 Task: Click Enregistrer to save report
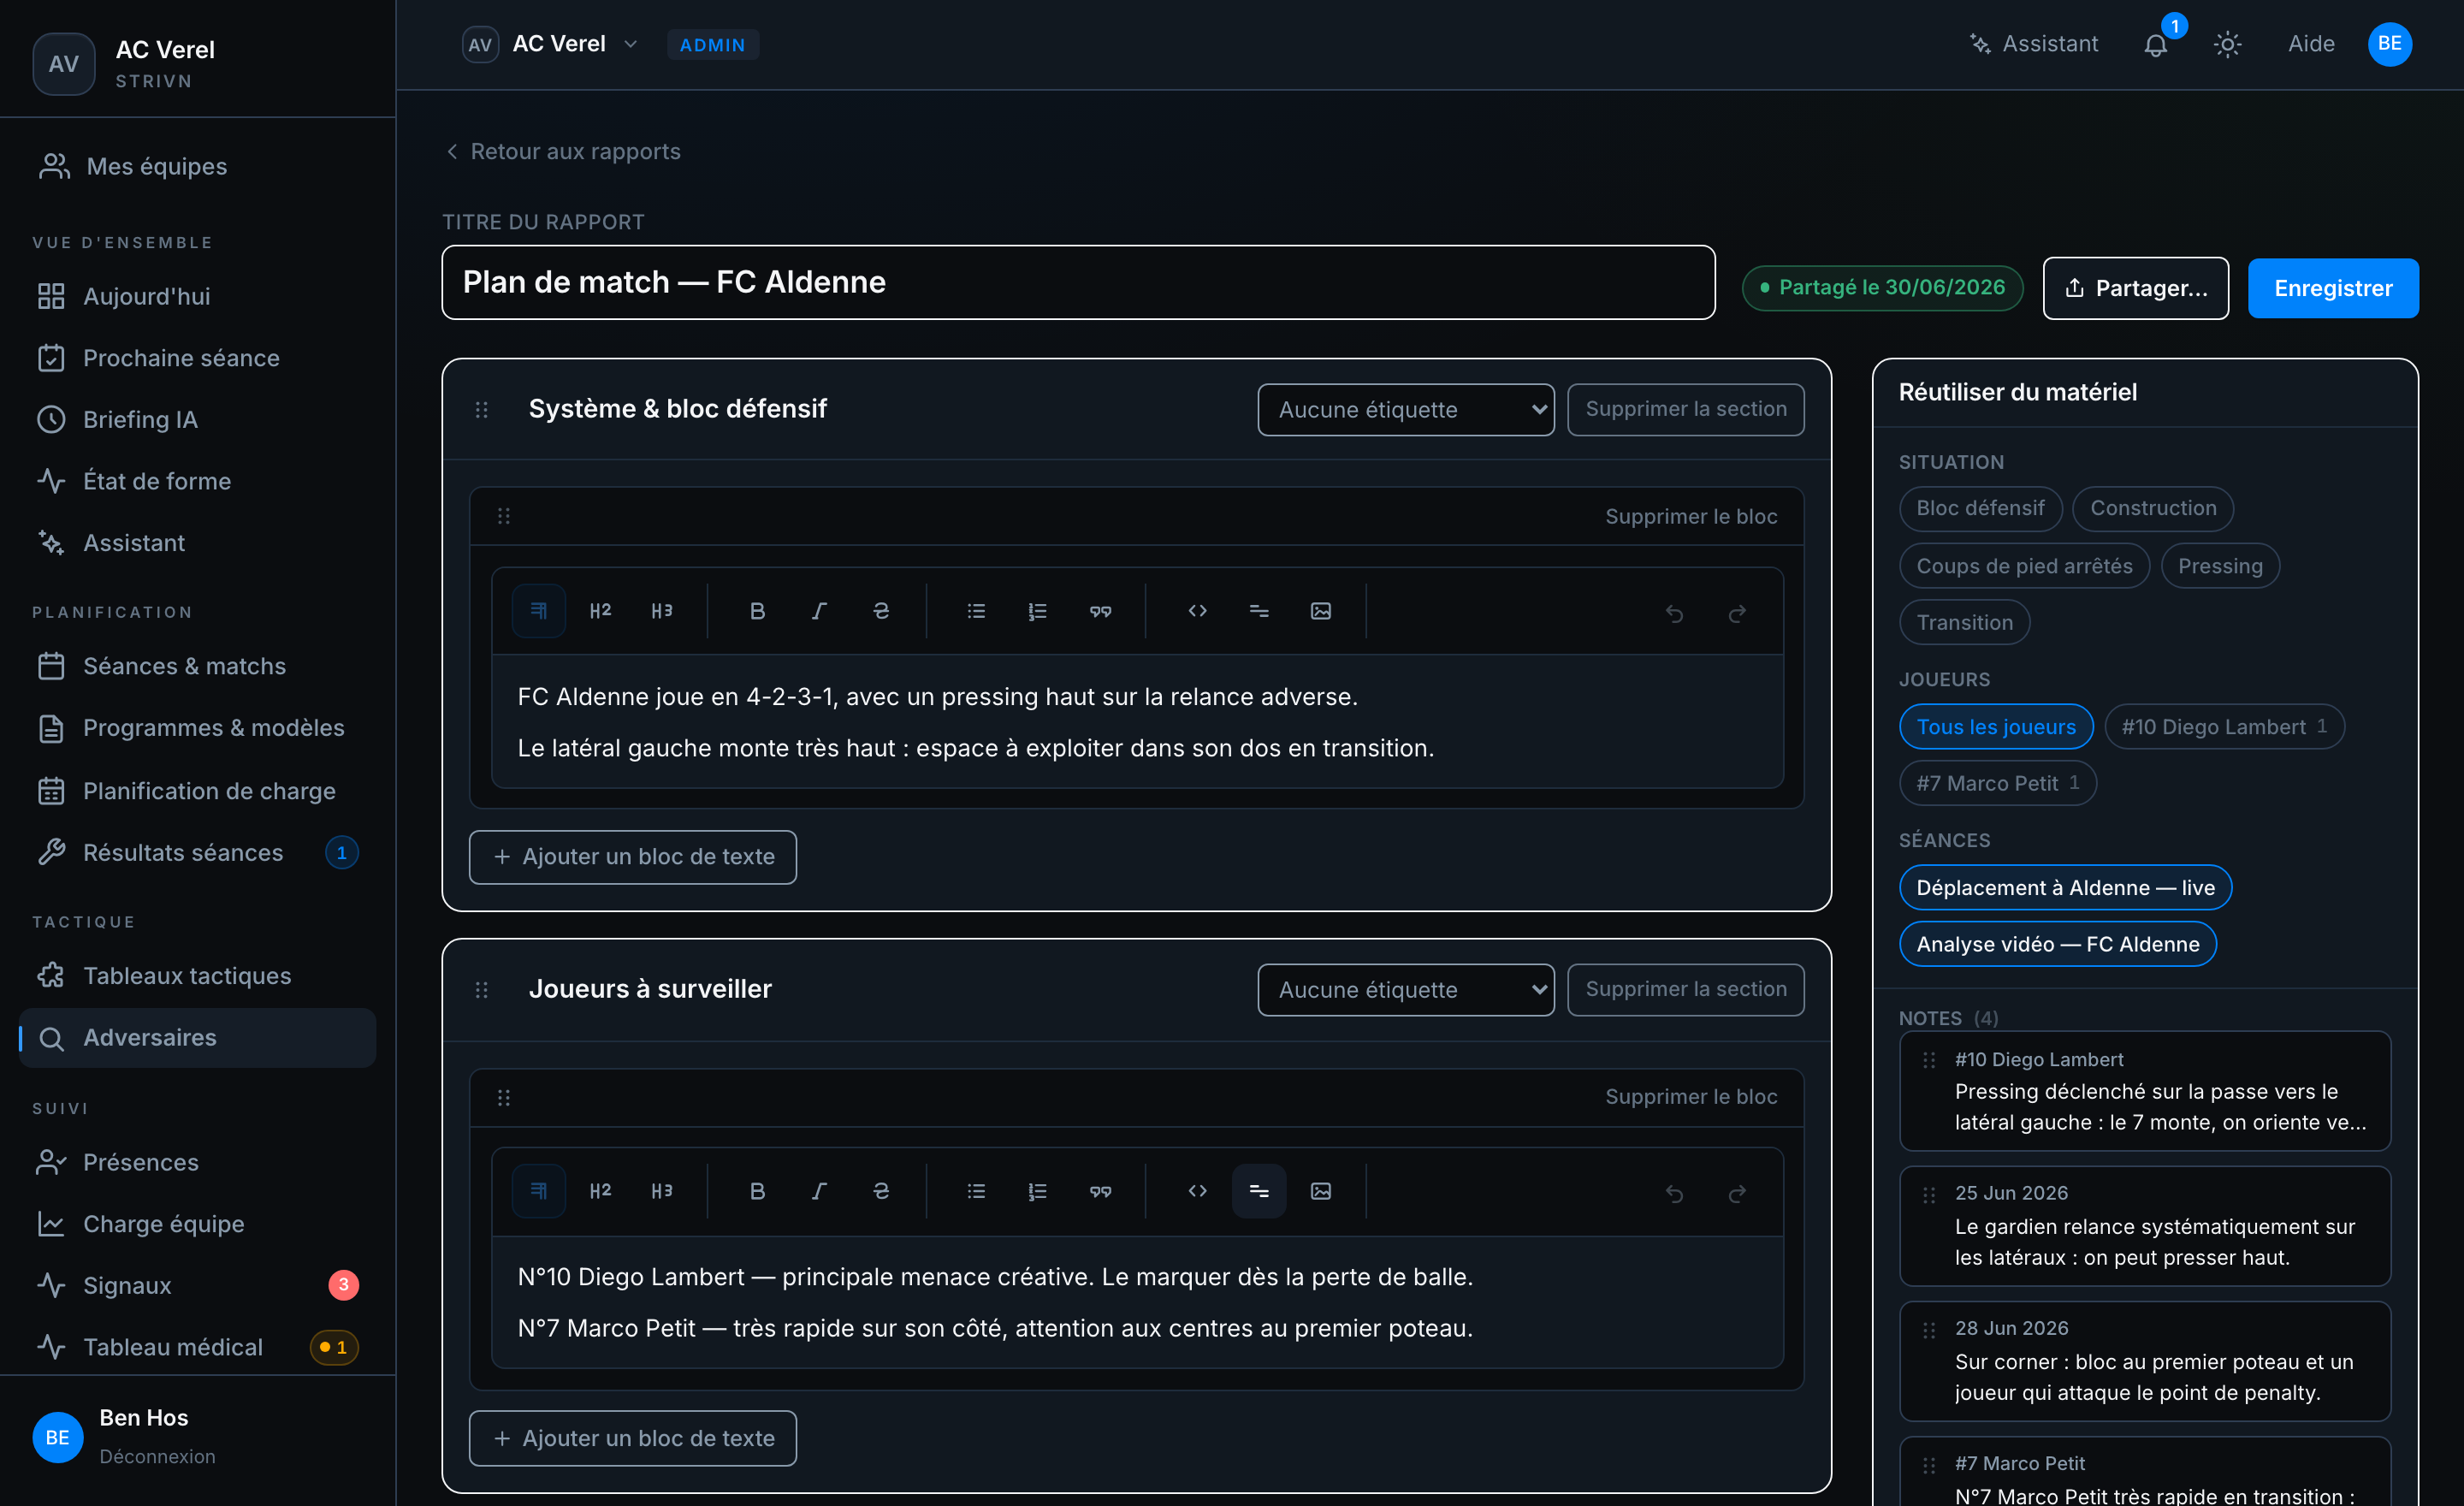2332,288
